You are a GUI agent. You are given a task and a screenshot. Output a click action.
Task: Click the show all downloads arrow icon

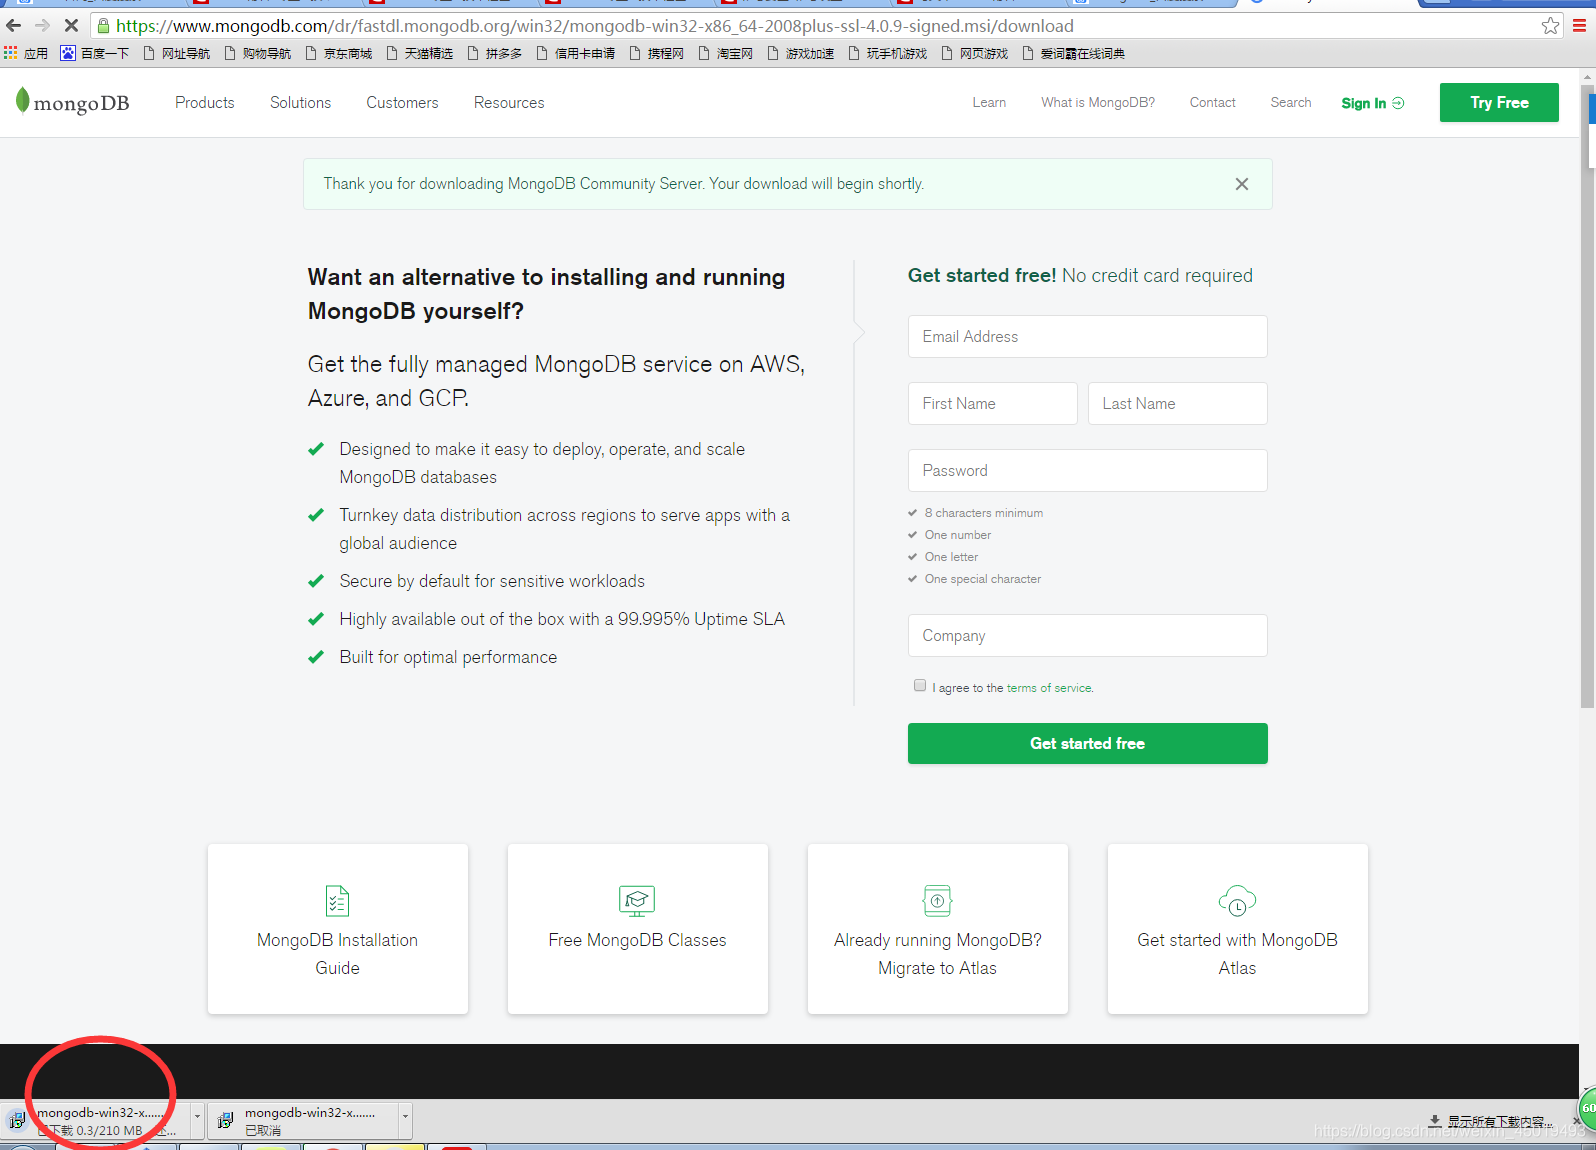pos(1435,1121)
